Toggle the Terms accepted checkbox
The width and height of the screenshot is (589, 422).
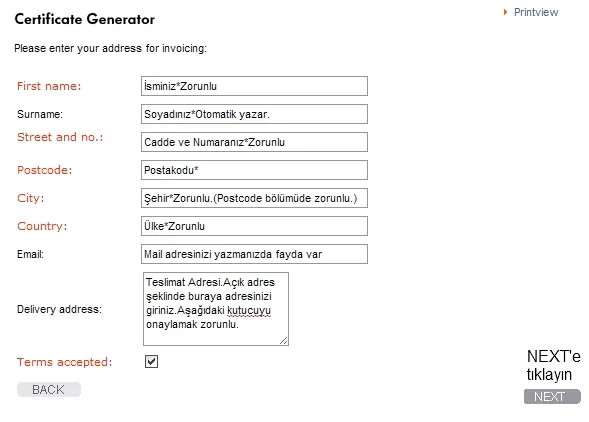coord(151,361)
